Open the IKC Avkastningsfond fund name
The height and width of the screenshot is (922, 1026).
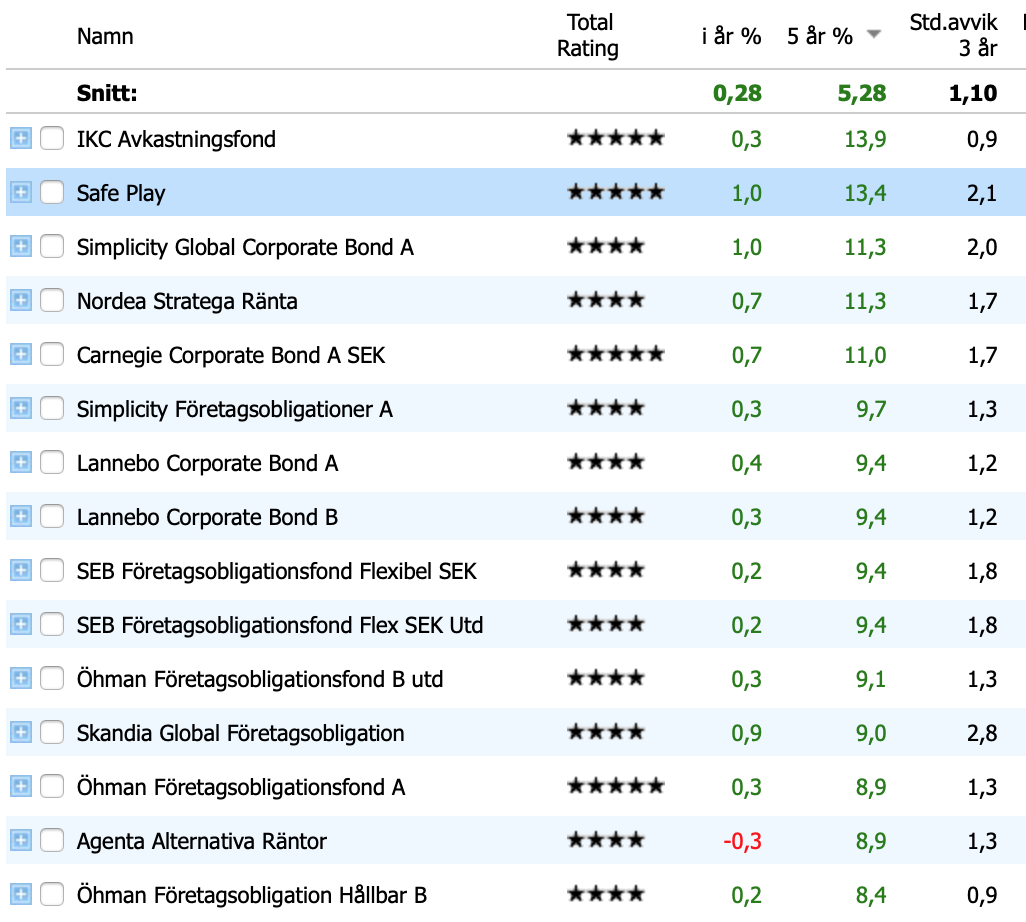coord(176,139)
